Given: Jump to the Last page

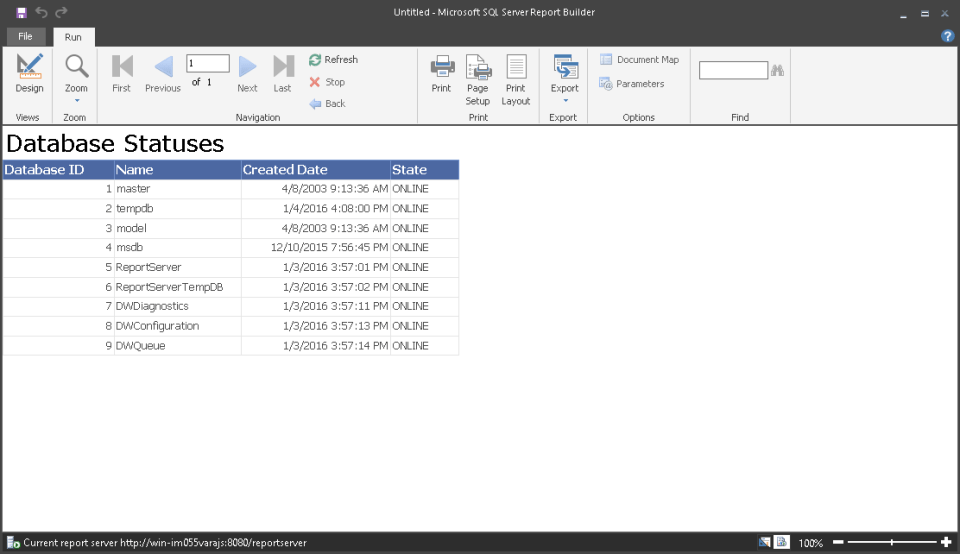Looking at the screenshot, I should coord(282,73).
